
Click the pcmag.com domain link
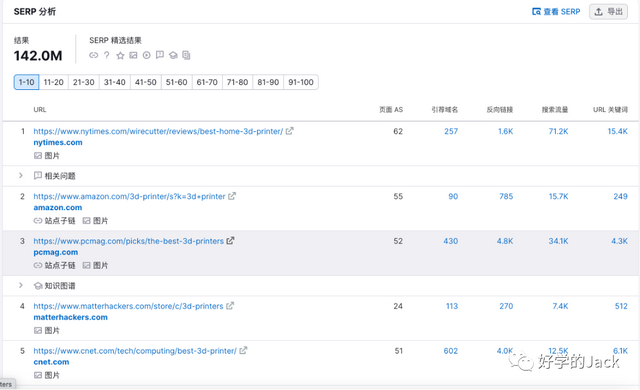tap(56, 252)
